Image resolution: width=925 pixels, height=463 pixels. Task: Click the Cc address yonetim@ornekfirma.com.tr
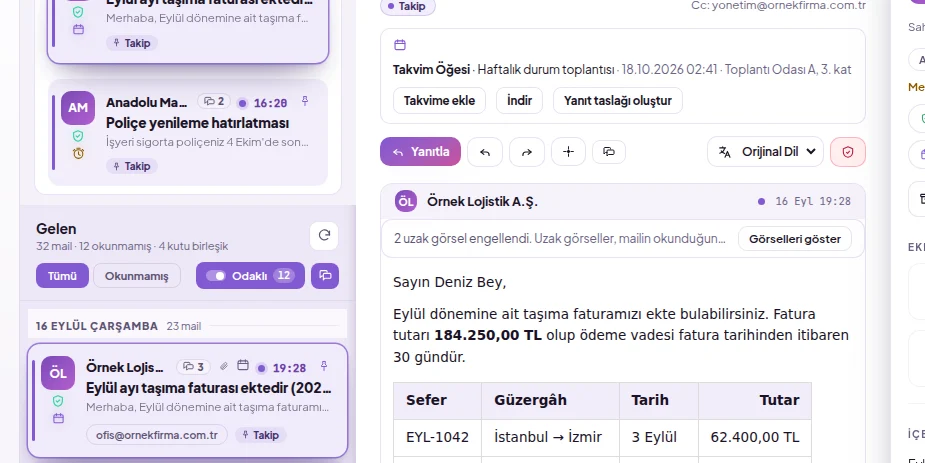click(x=789, y=6)
